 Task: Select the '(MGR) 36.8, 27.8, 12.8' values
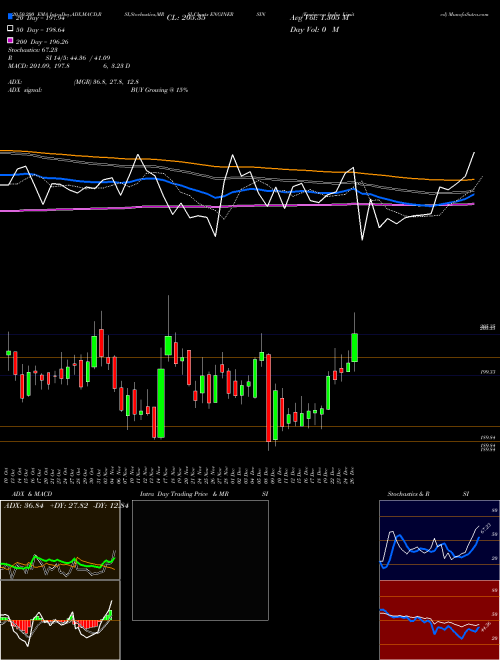[106, 82]
